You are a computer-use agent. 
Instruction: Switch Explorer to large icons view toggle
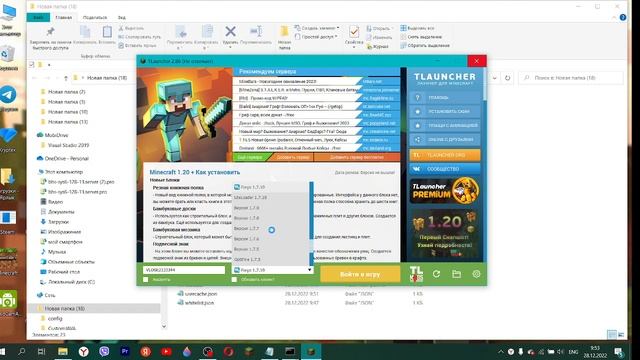(621, 335)
